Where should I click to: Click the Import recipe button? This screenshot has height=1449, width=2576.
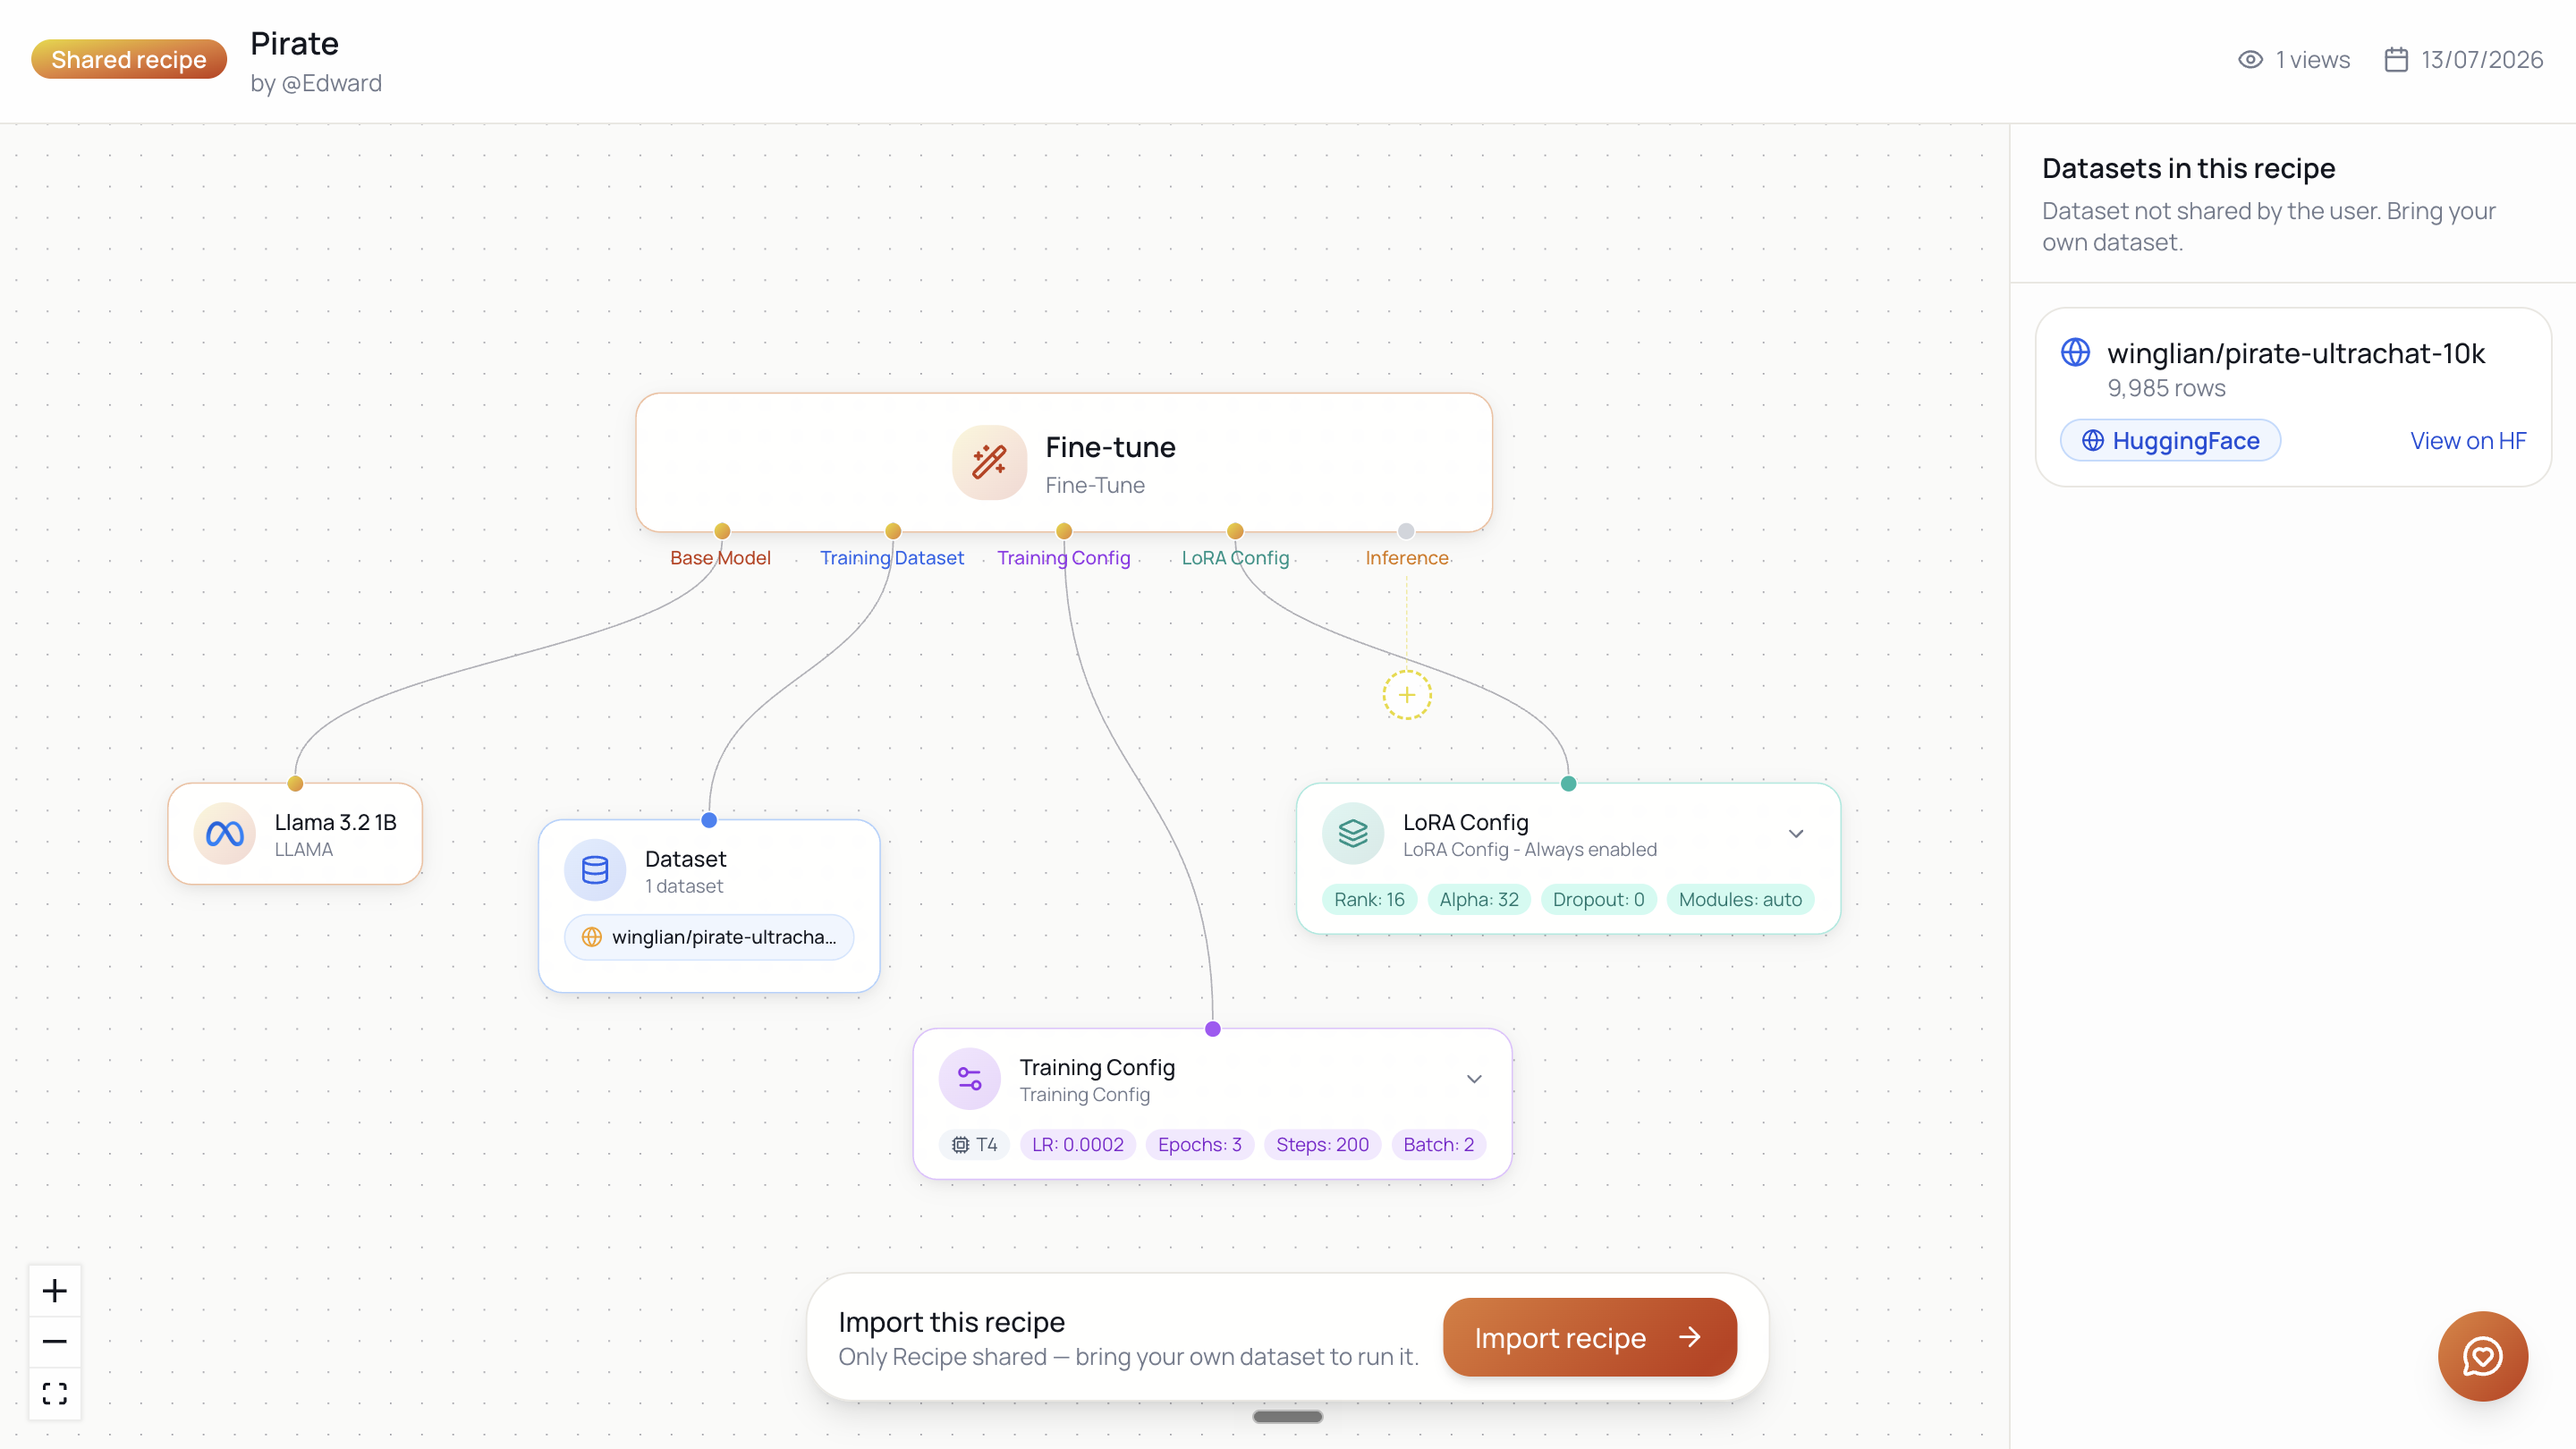[1589, 1337]
